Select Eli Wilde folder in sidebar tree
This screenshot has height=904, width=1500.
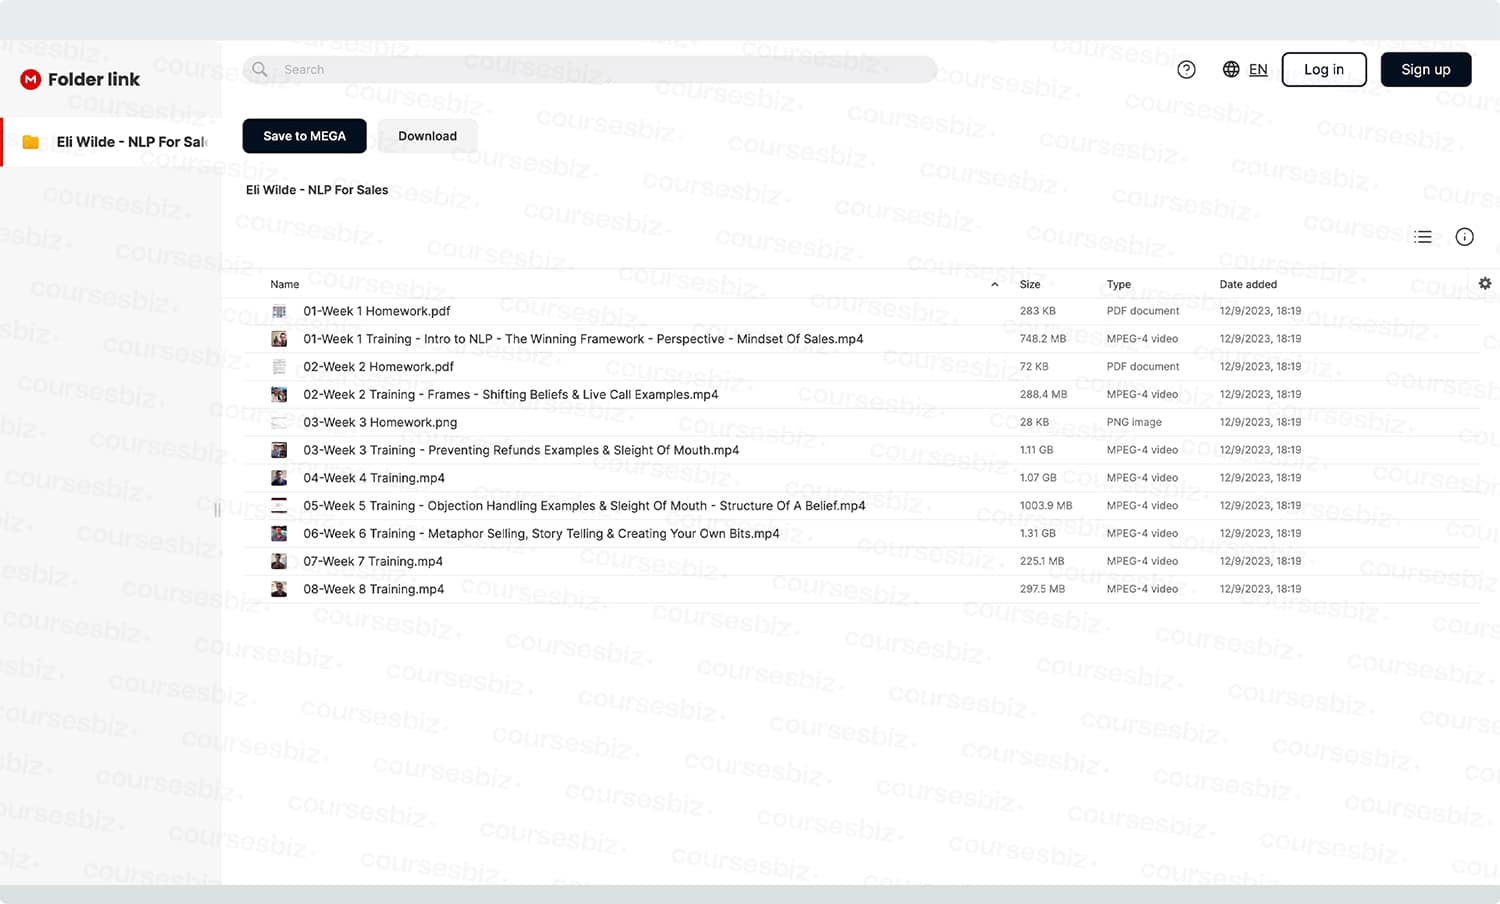point(111,142)
